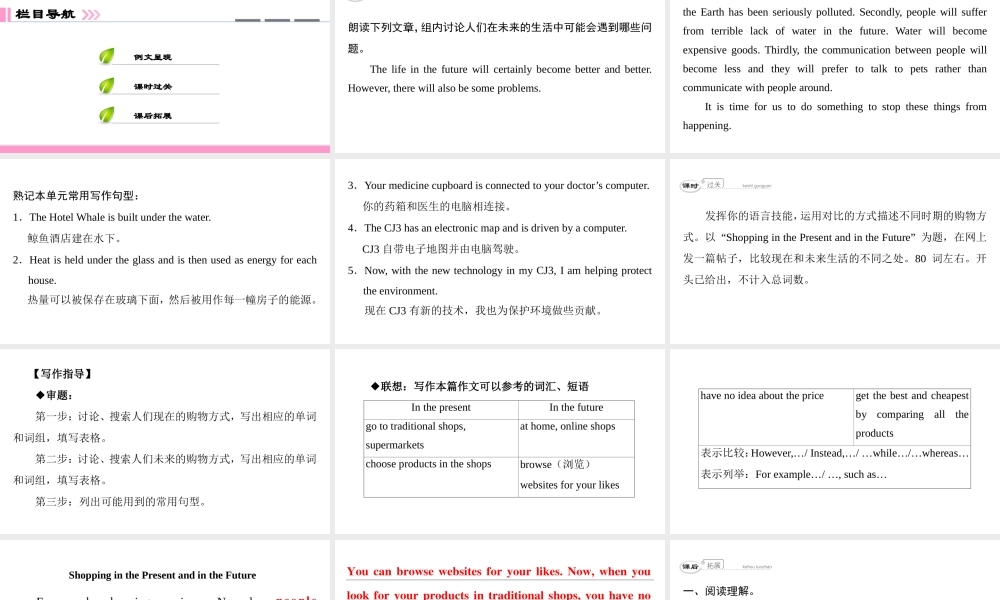1000x600 pixels.
Task: Click the sentence 'However, there will also be some problems.'
Action: pos(445,89)
